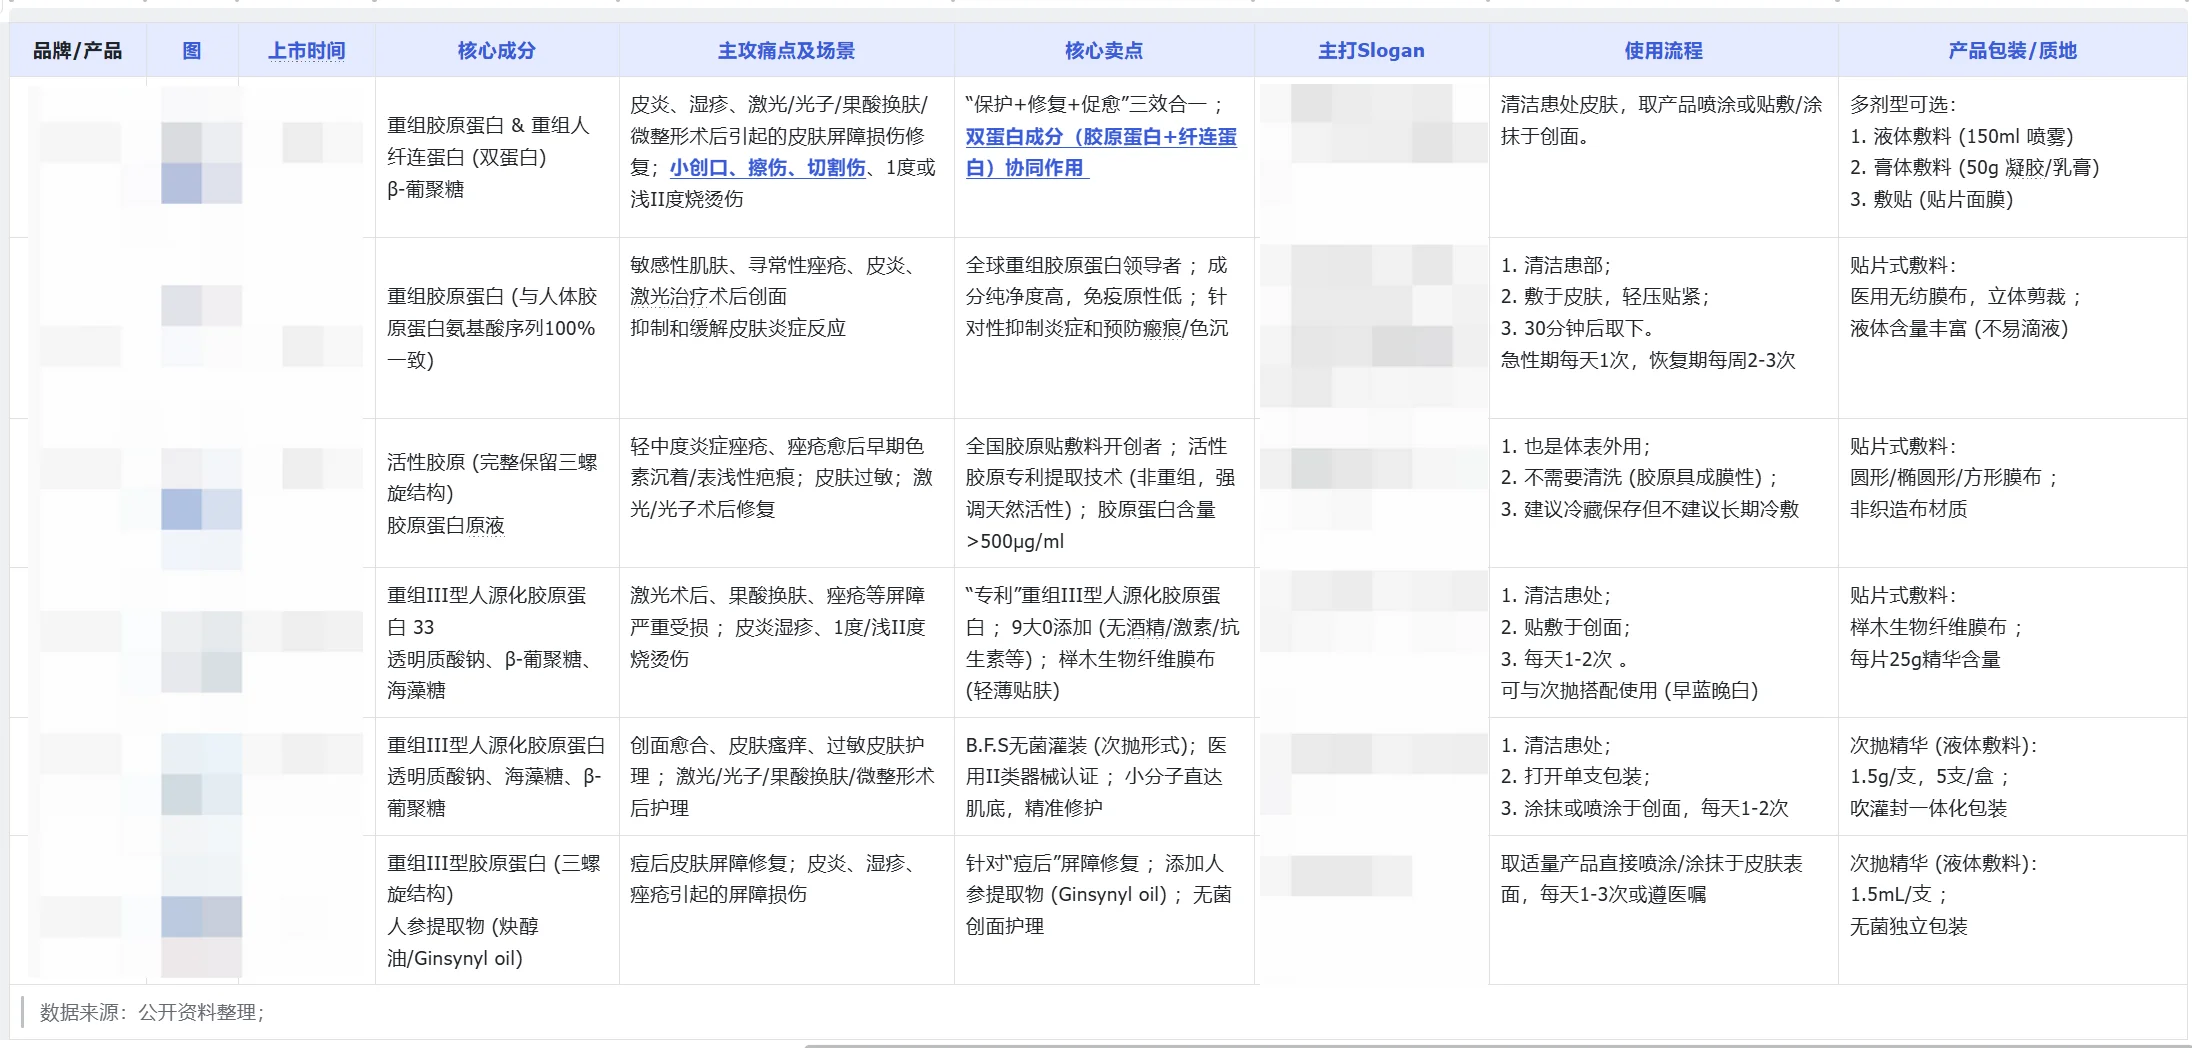This screenshot has height=1048, width=2192.
Task: Click the 每天1-3次或遵医嘱 usage cell
Action: [x=1663, y=910]
